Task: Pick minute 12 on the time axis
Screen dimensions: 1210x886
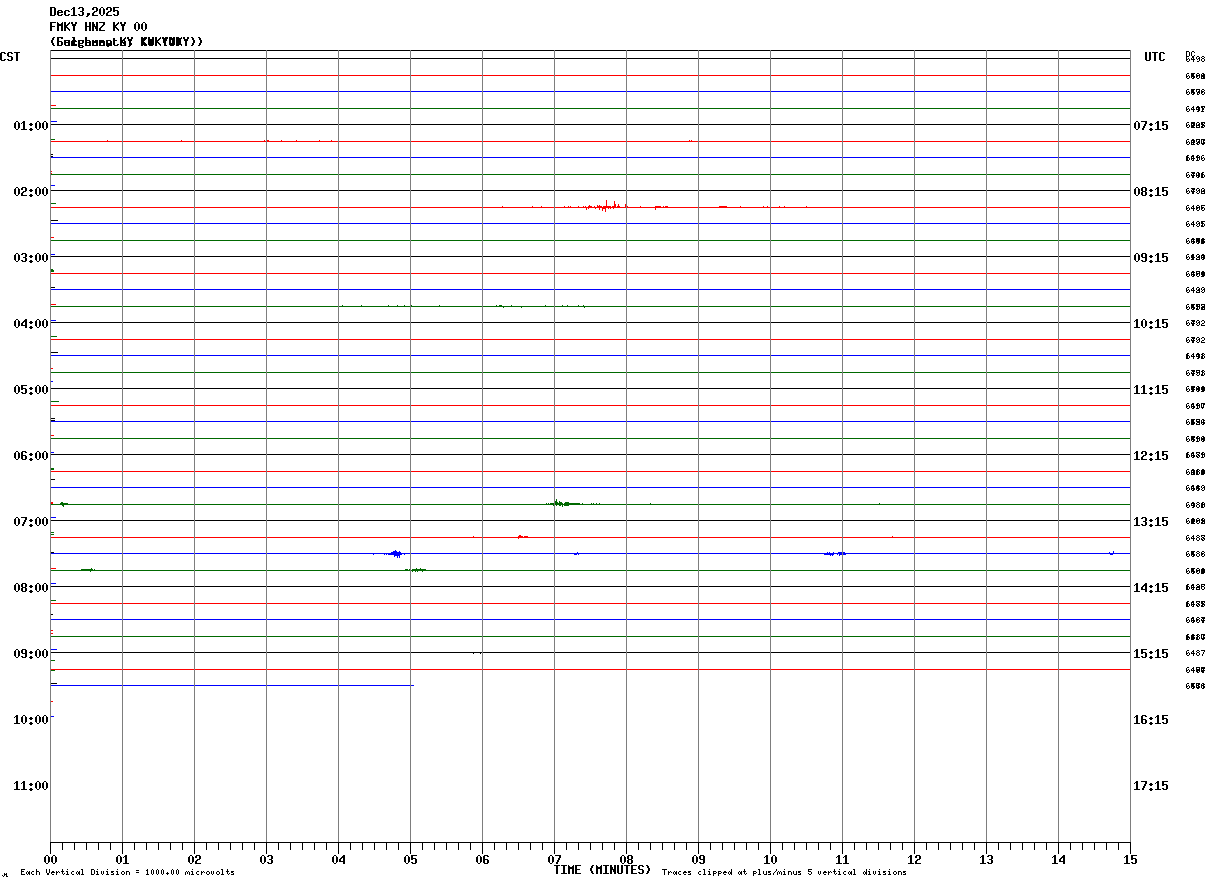Action: pos(914,859)
